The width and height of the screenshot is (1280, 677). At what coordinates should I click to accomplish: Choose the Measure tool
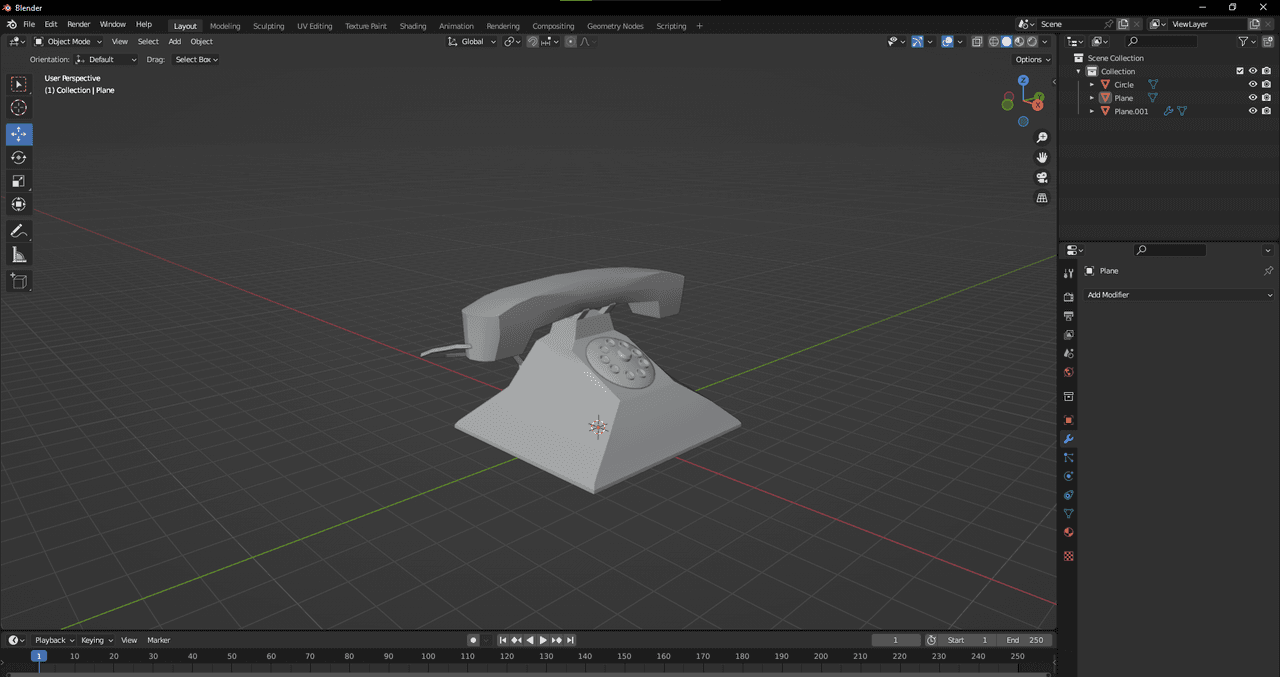[19, 255]
